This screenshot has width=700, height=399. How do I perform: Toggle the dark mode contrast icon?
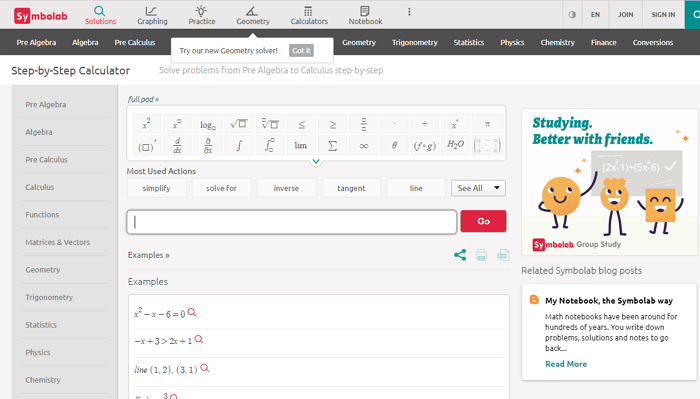click(572, 15)
